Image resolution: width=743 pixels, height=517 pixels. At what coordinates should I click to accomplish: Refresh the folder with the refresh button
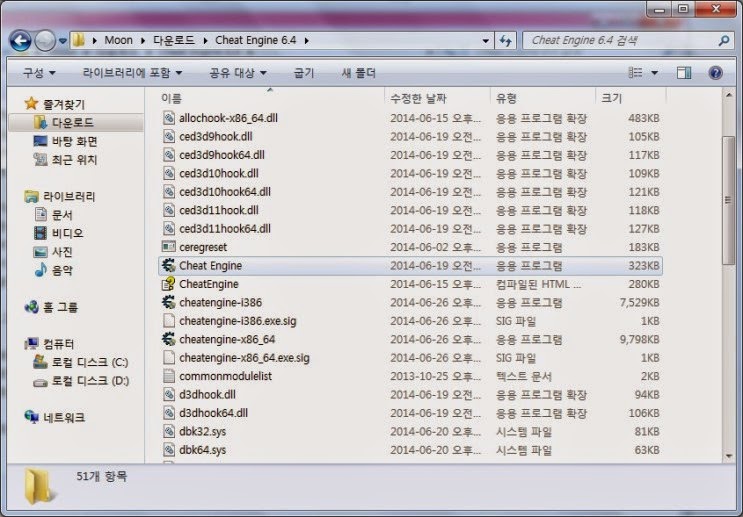point(506,41)
